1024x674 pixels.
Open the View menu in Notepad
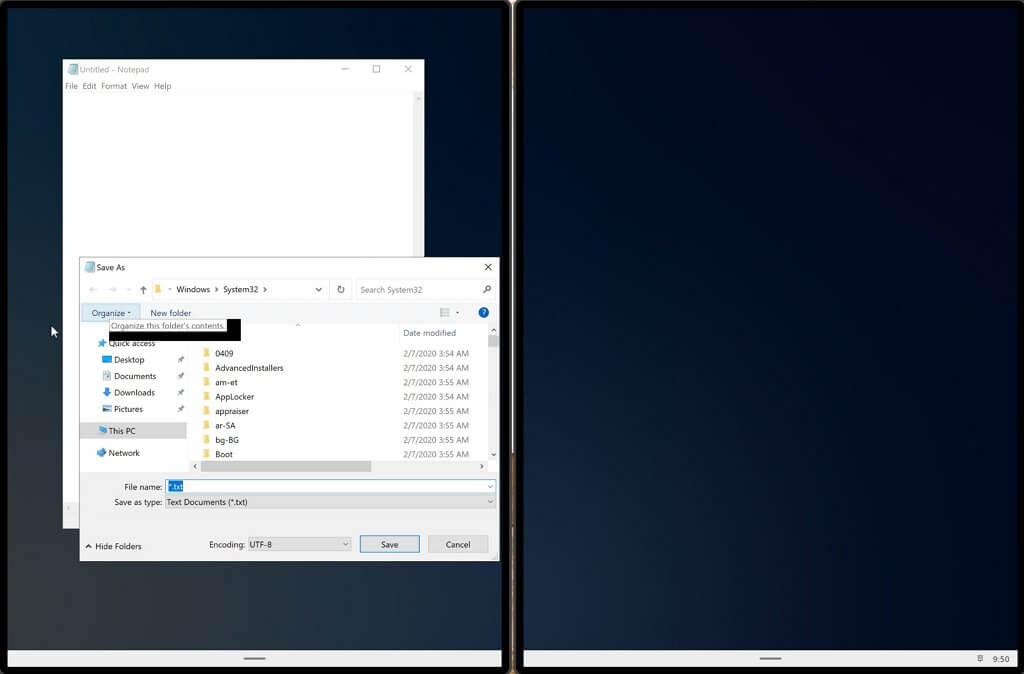(x=140, y=86)
